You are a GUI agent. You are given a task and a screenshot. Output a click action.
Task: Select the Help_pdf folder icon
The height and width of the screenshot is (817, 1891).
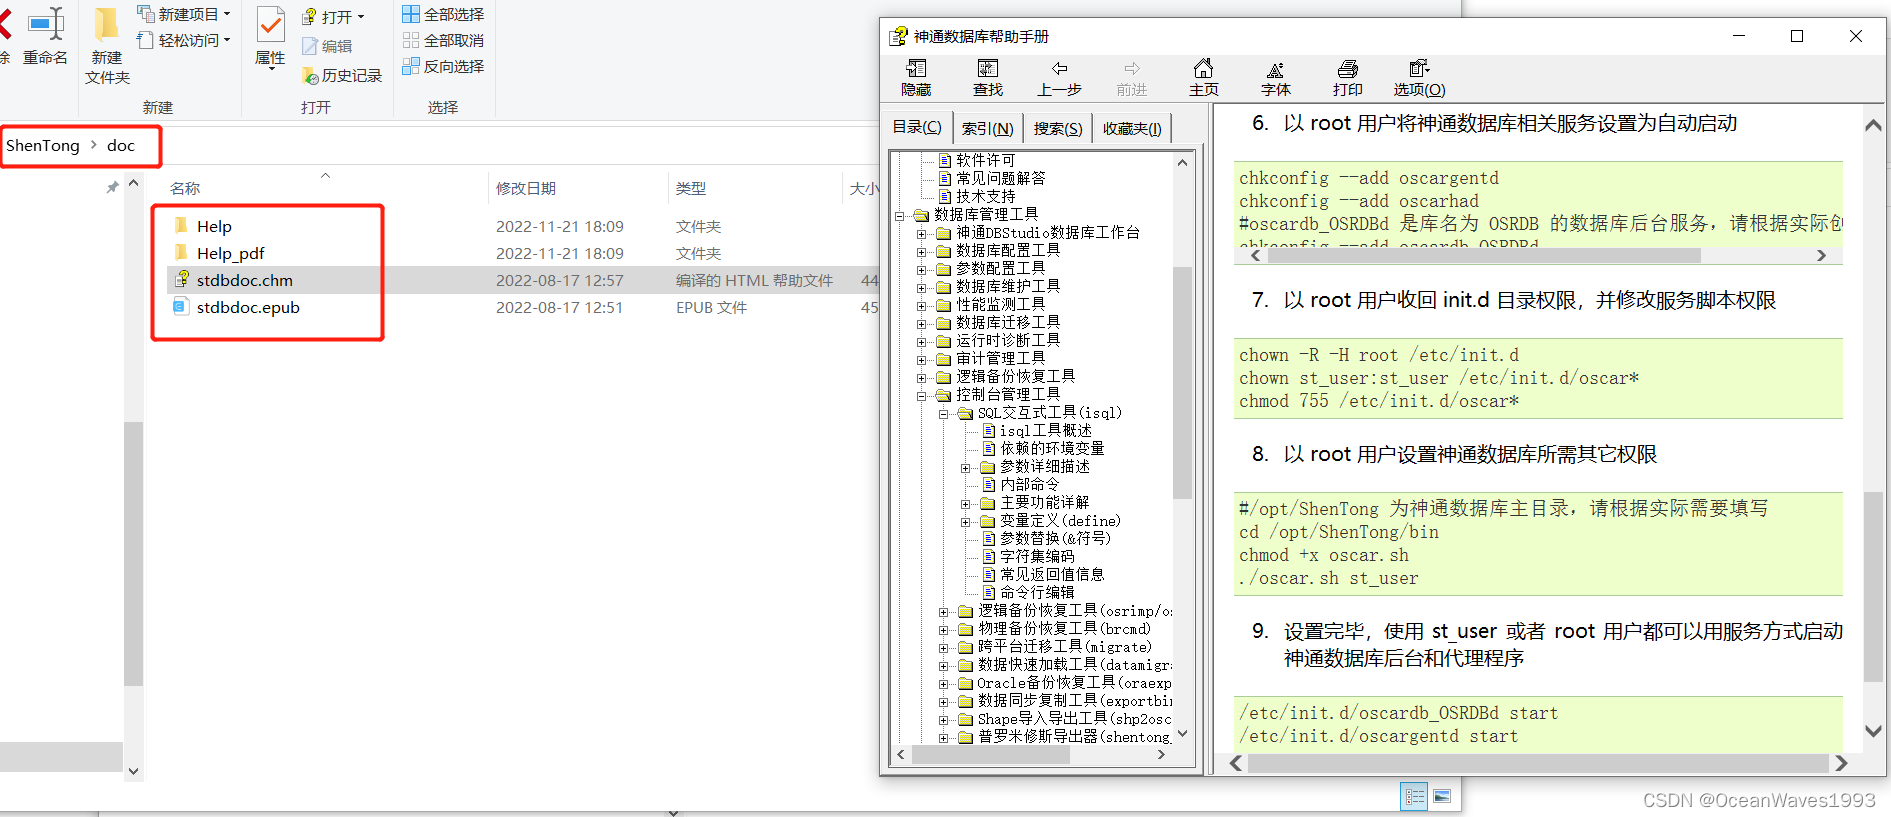tap(181, 252)
